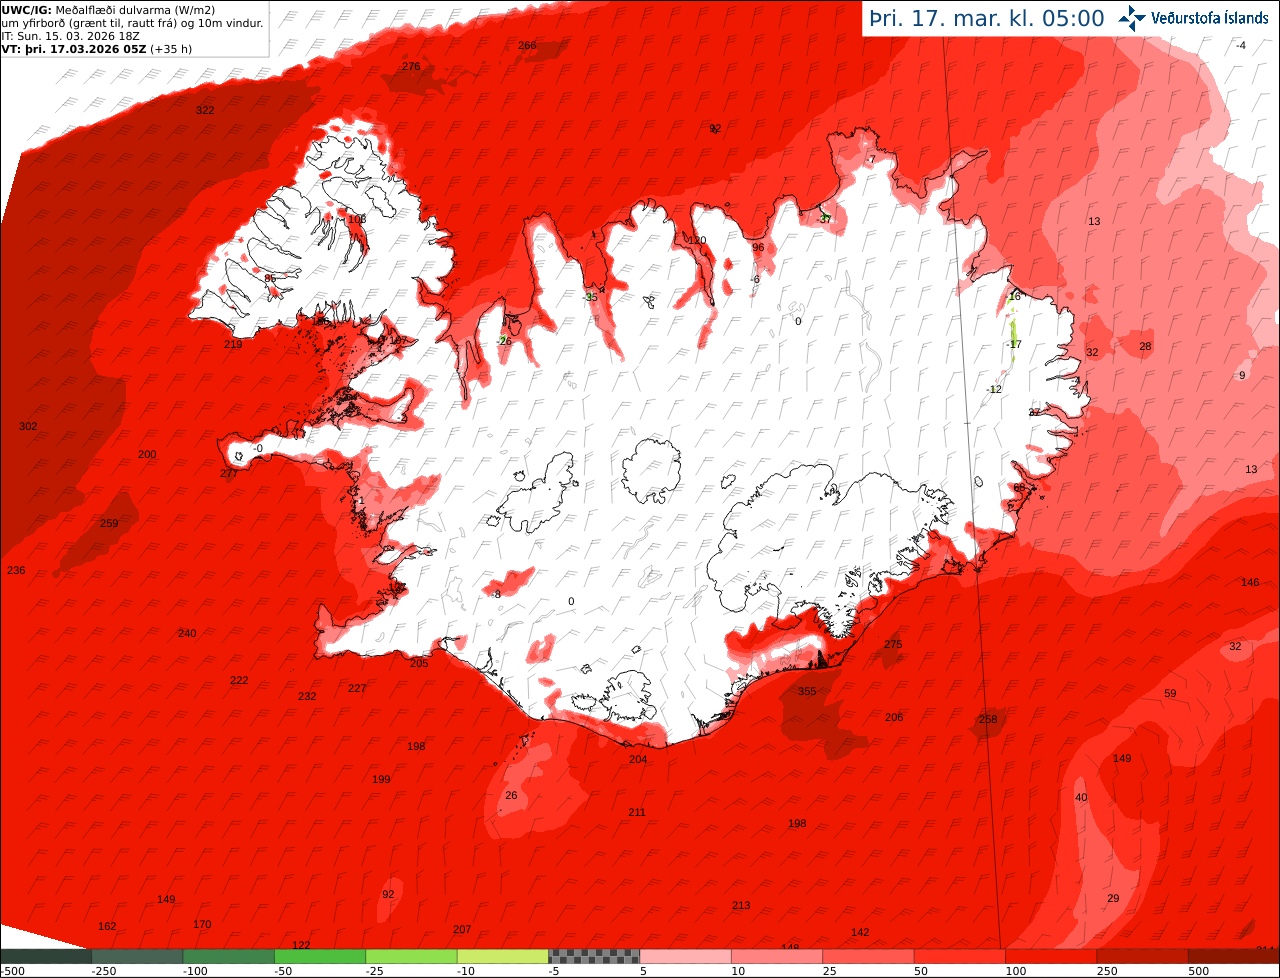
Task: Click the 207 flux value on the map
Action: pos(462,929)
